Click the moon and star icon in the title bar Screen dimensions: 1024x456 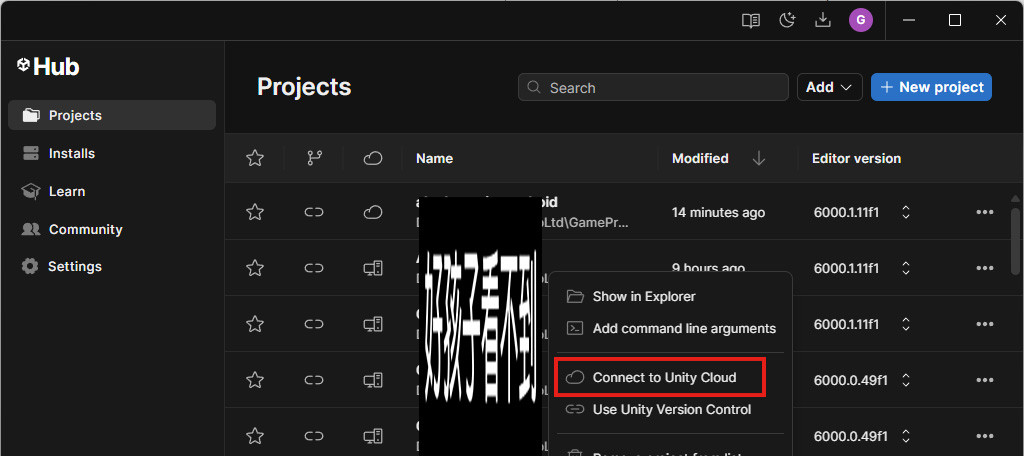(788, 20)
